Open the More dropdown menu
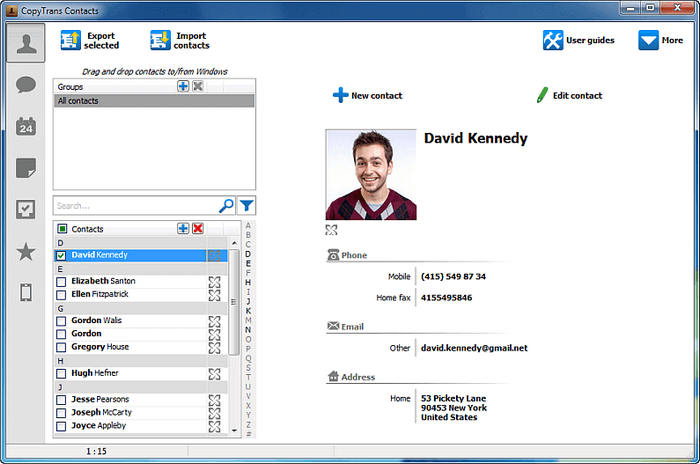Image resolution: width=700 pixels, height=464 pixels. (x=661, y=40)
